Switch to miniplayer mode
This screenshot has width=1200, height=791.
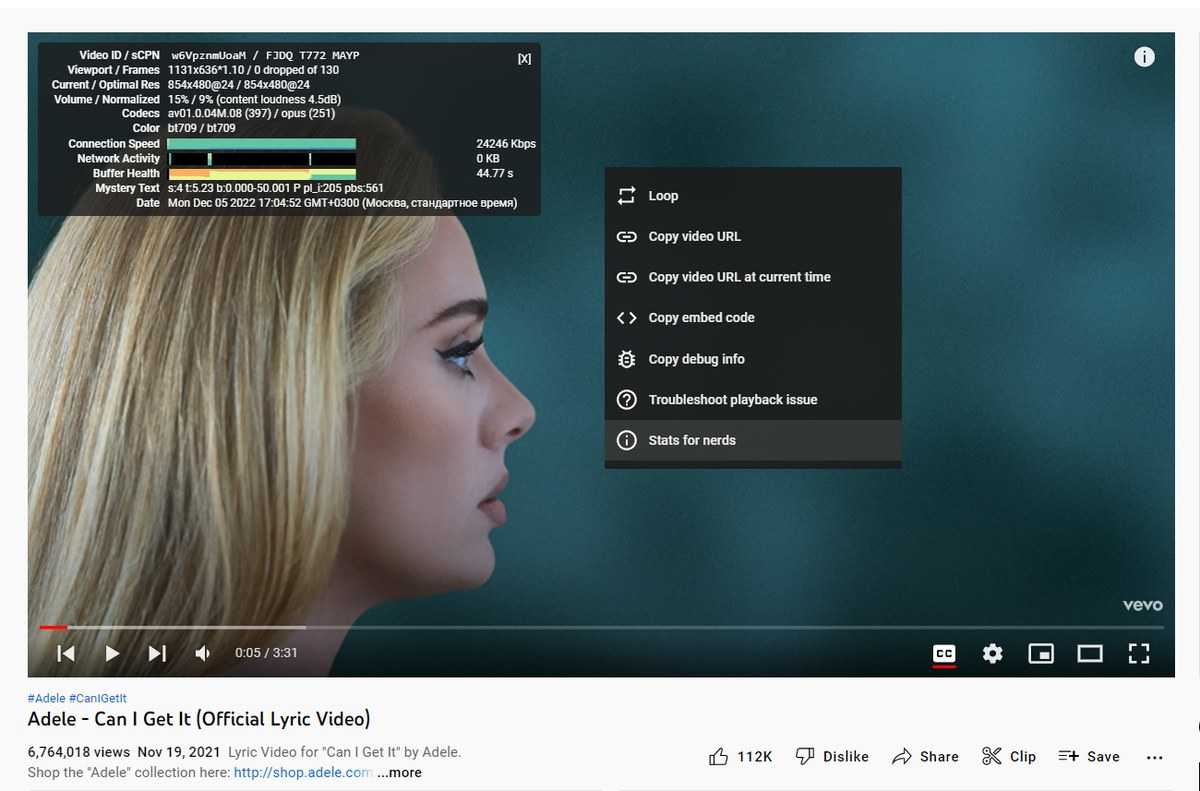(1041, 653)
